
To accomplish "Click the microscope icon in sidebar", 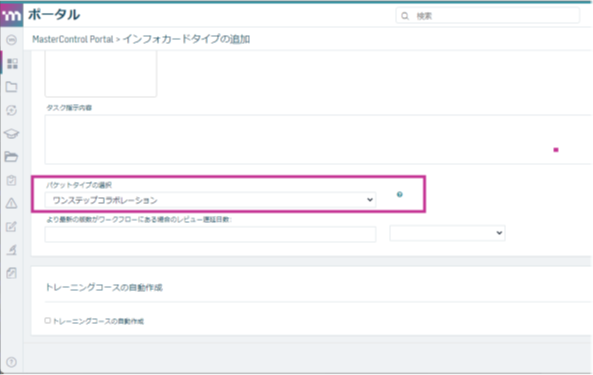I will pos(11,250).
